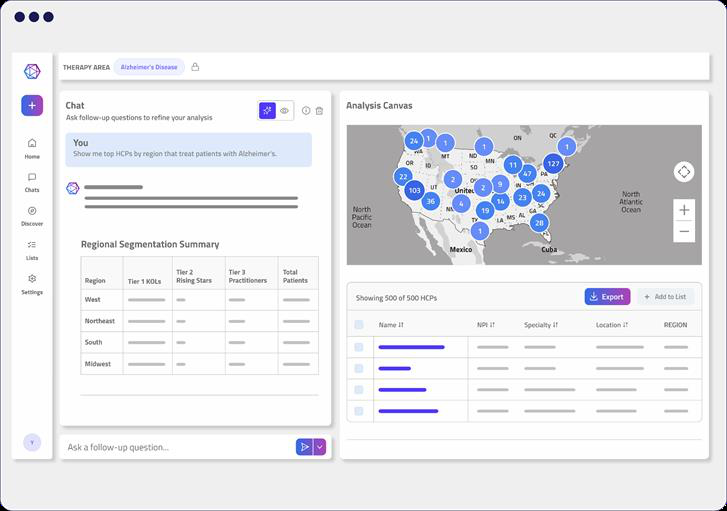This screenshot has height=511, width=727.
Task: Click the map cluster showing 11
Action: coord(513,165)
